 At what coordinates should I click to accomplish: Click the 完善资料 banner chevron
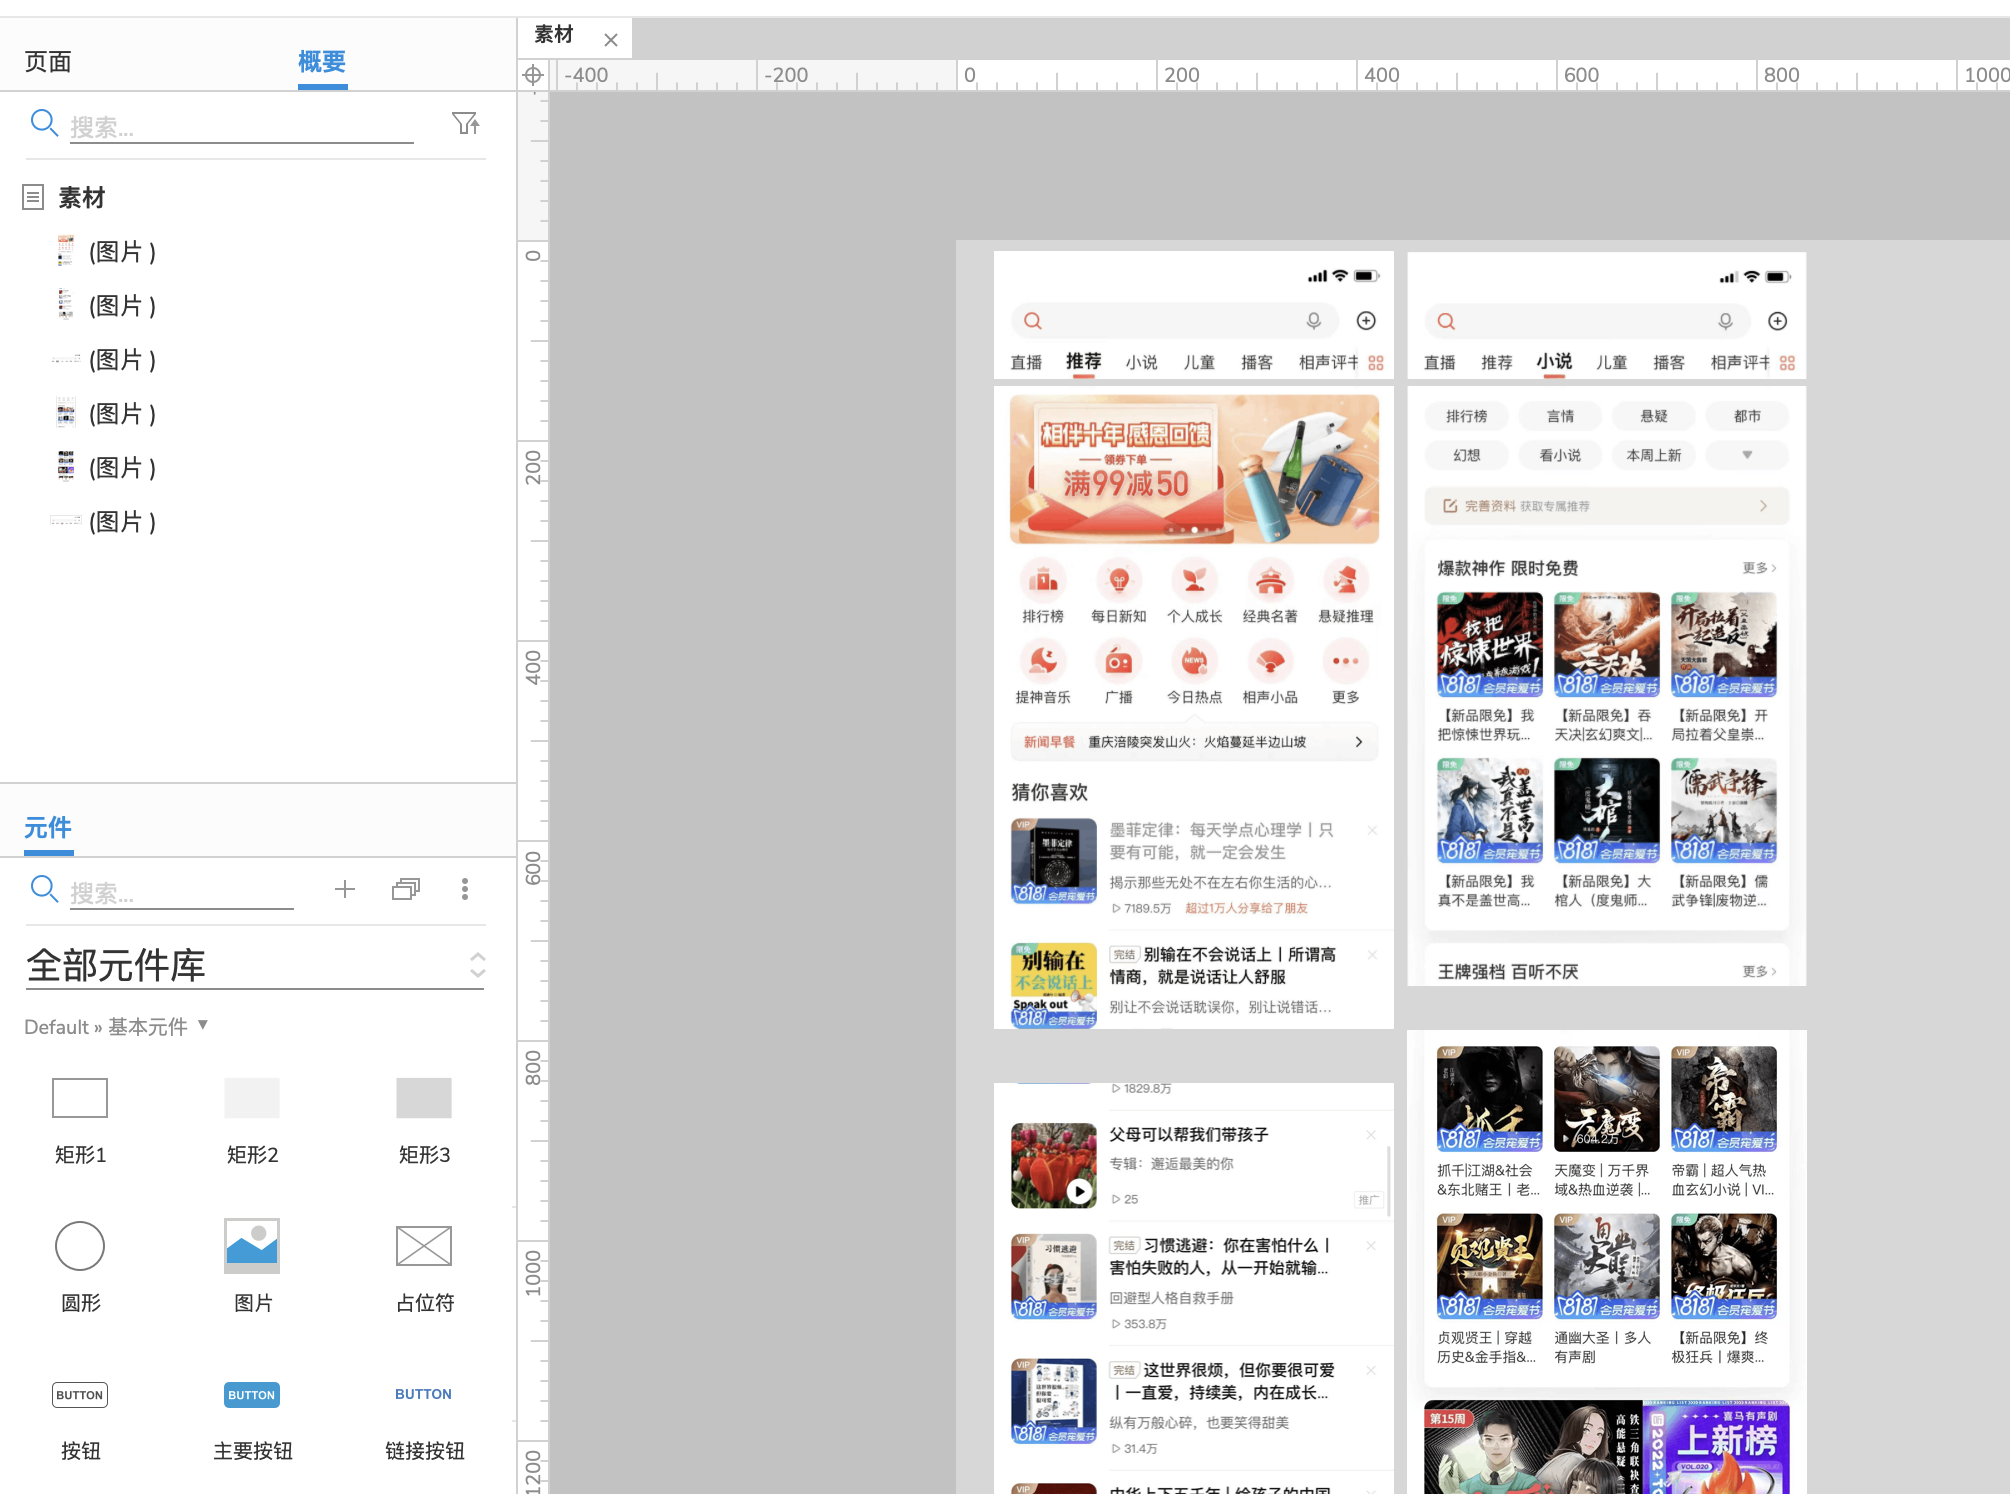click(x=1763, y=506)
